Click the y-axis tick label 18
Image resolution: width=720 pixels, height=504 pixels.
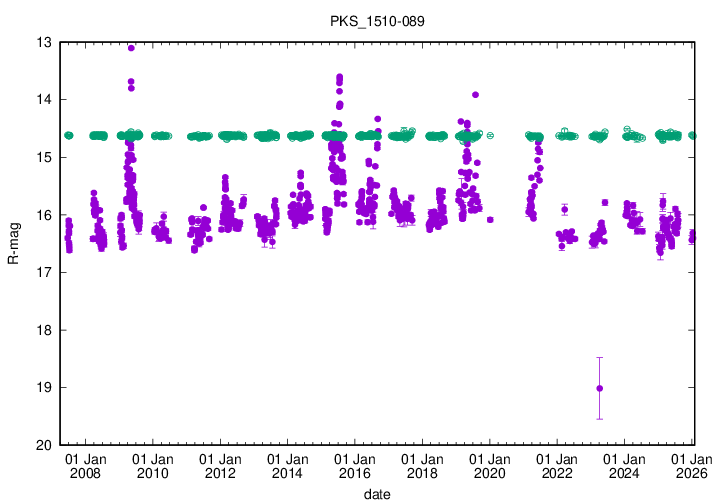(x=44, y=331)
